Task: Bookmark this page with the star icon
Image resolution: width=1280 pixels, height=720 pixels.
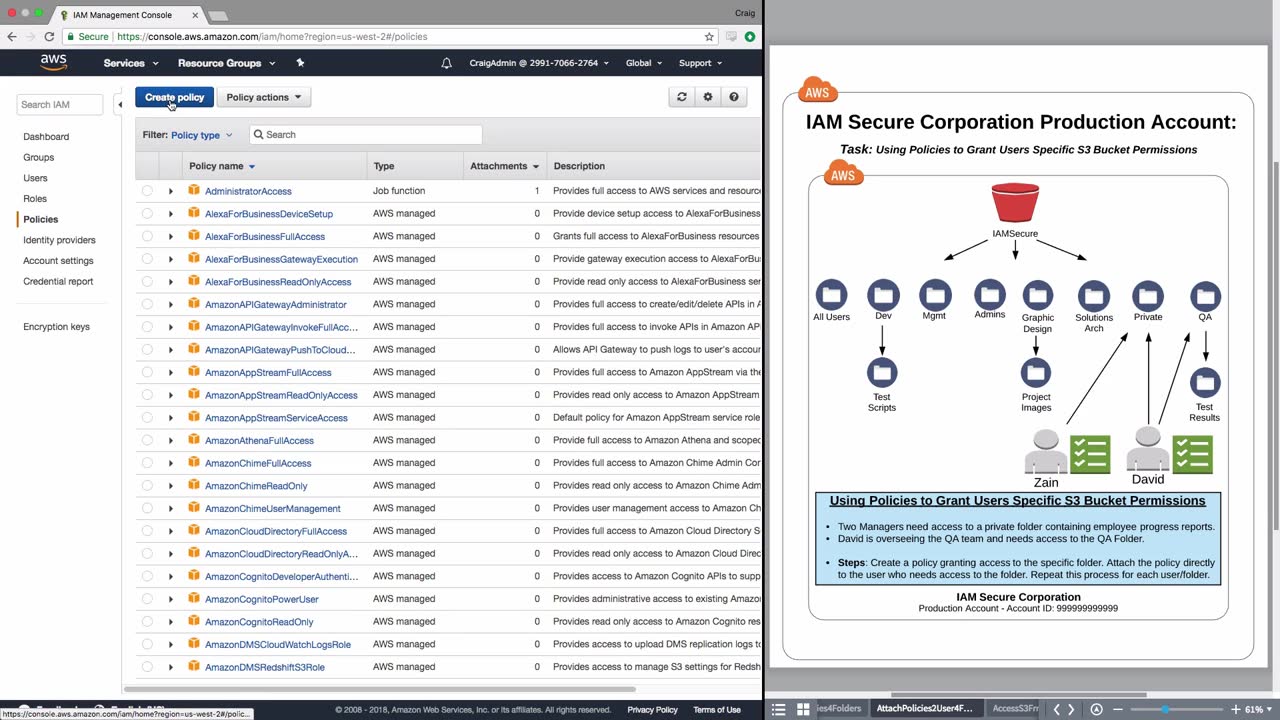Action: (709, 37)
